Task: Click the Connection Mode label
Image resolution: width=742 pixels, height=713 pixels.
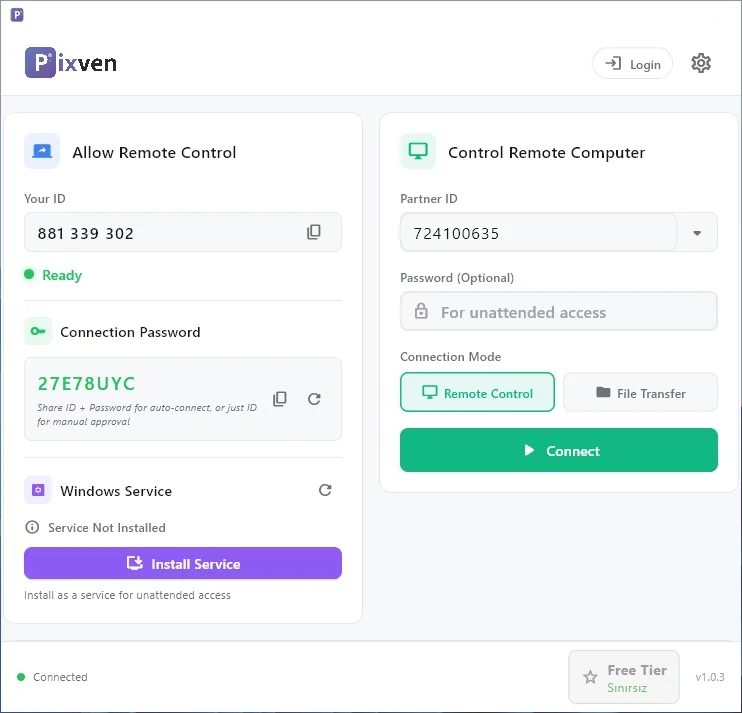Action: [450, 357]
